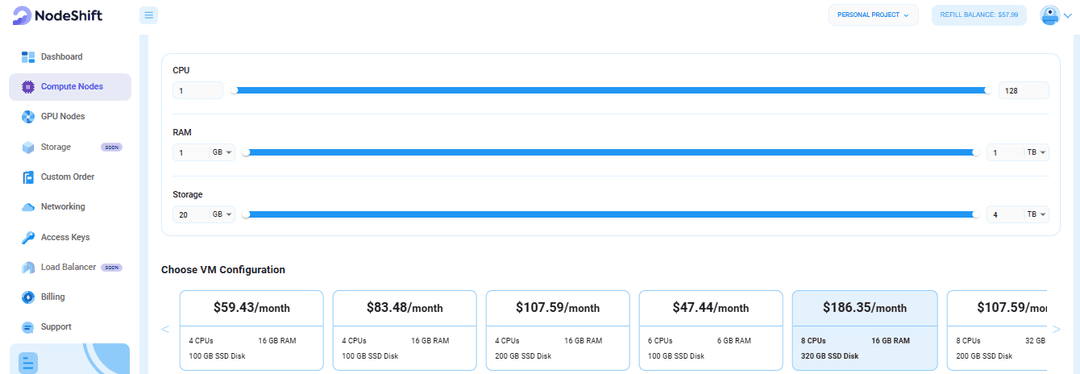Click the Refill Balance button
The height and width of the screenshot is (374, 1080).
(979, 14)
